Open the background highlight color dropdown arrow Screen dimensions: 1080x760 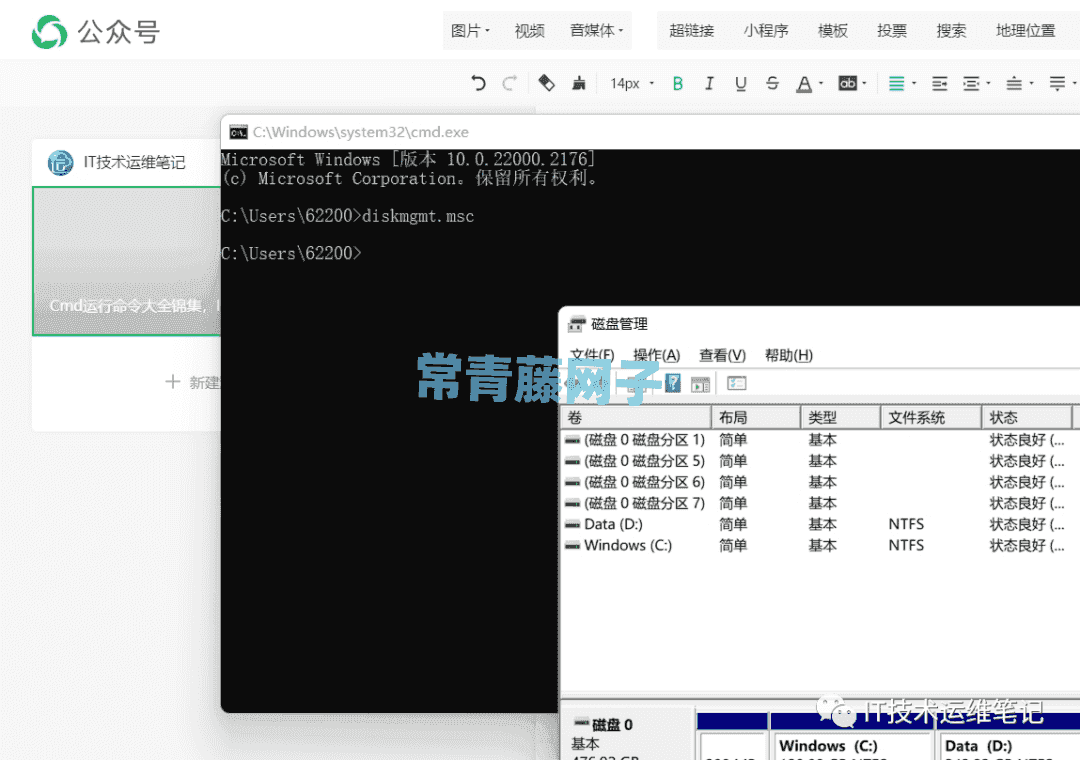click(864, 83)
